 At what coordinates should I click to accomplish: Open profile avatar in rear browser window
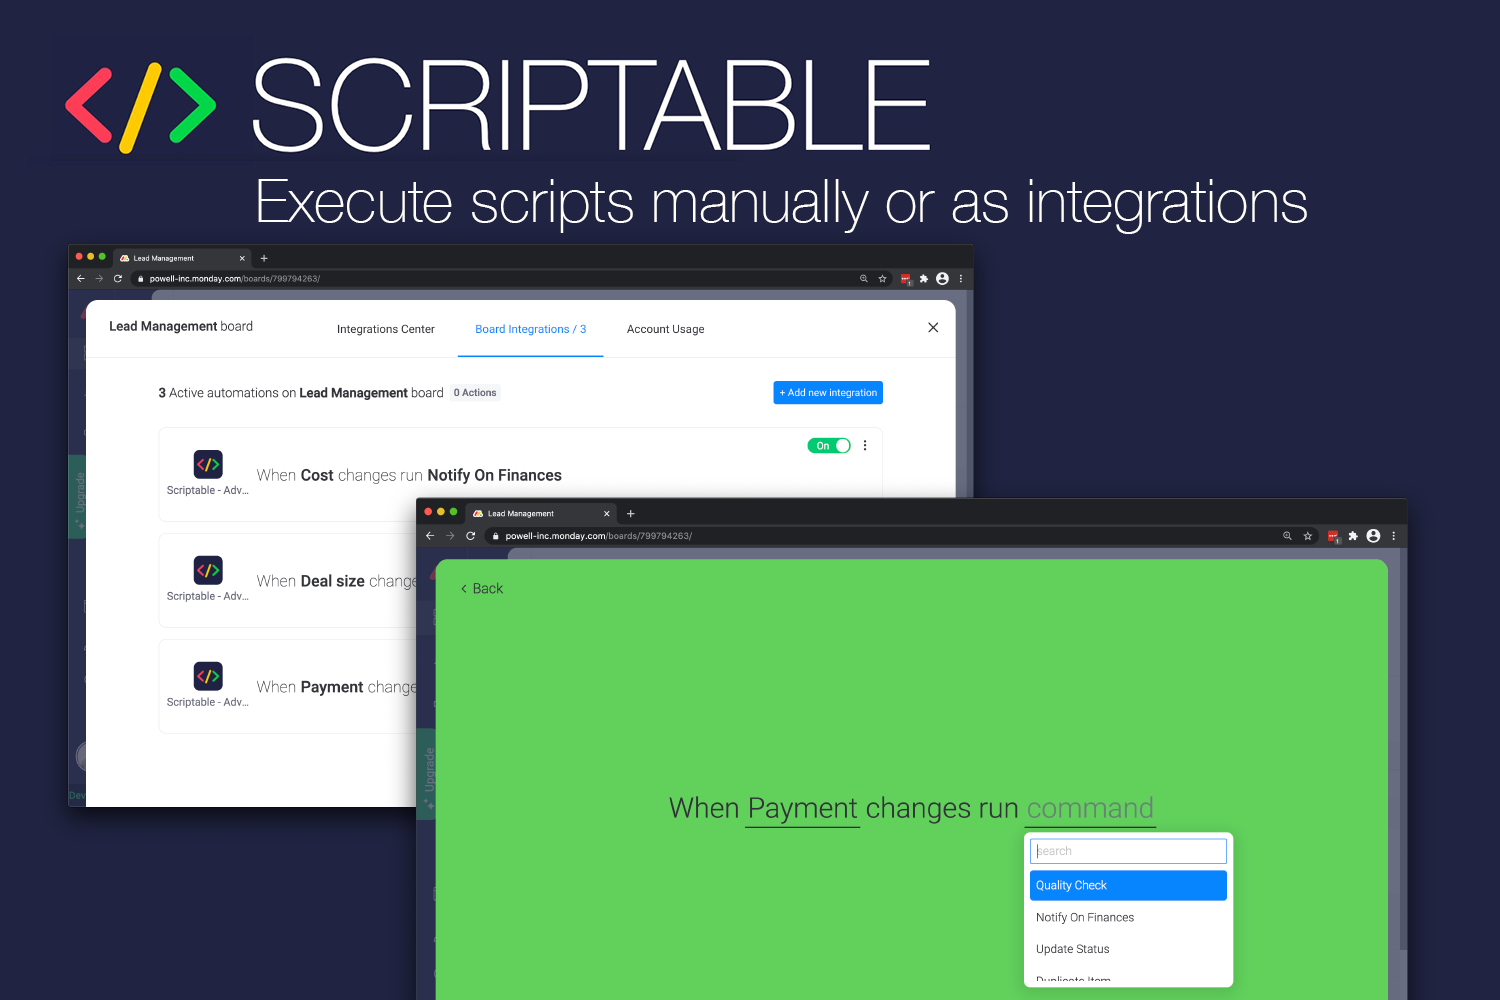coord(942,279)
